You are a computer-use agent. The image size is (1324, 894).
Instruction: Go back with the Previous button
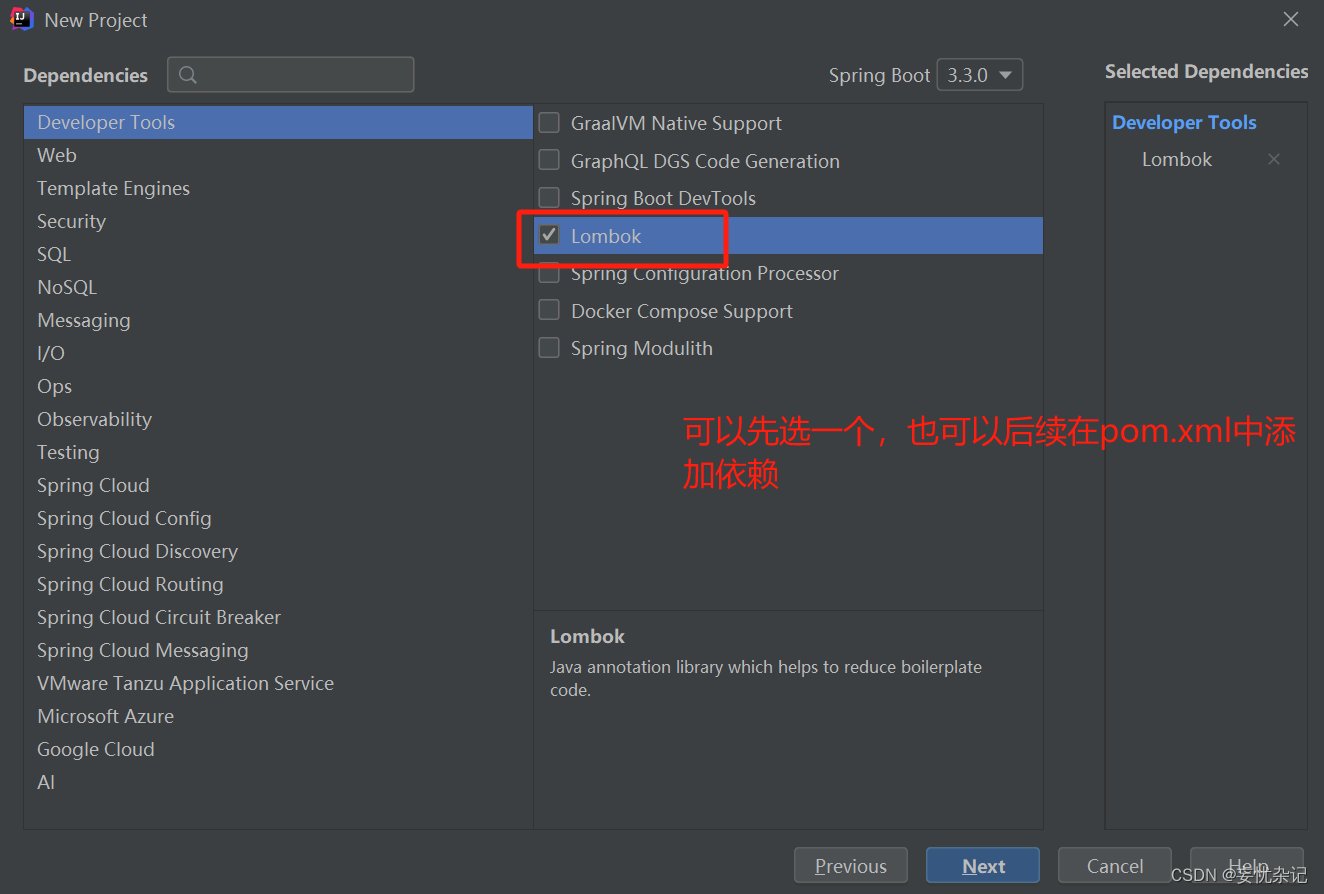[851, 866]
